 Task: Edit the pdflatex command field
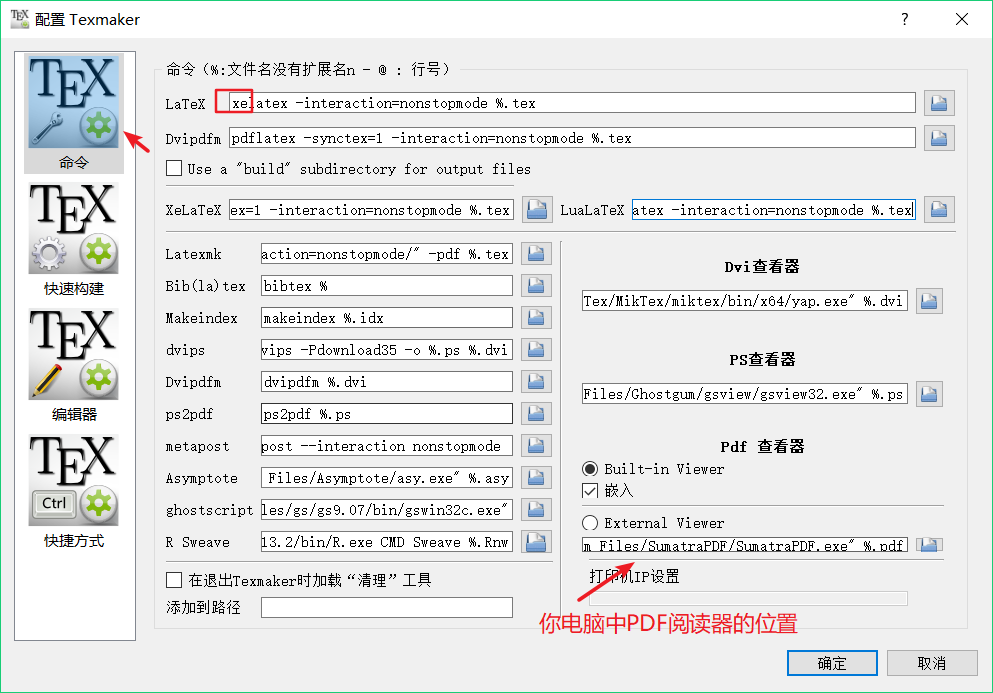coord(572,138)
